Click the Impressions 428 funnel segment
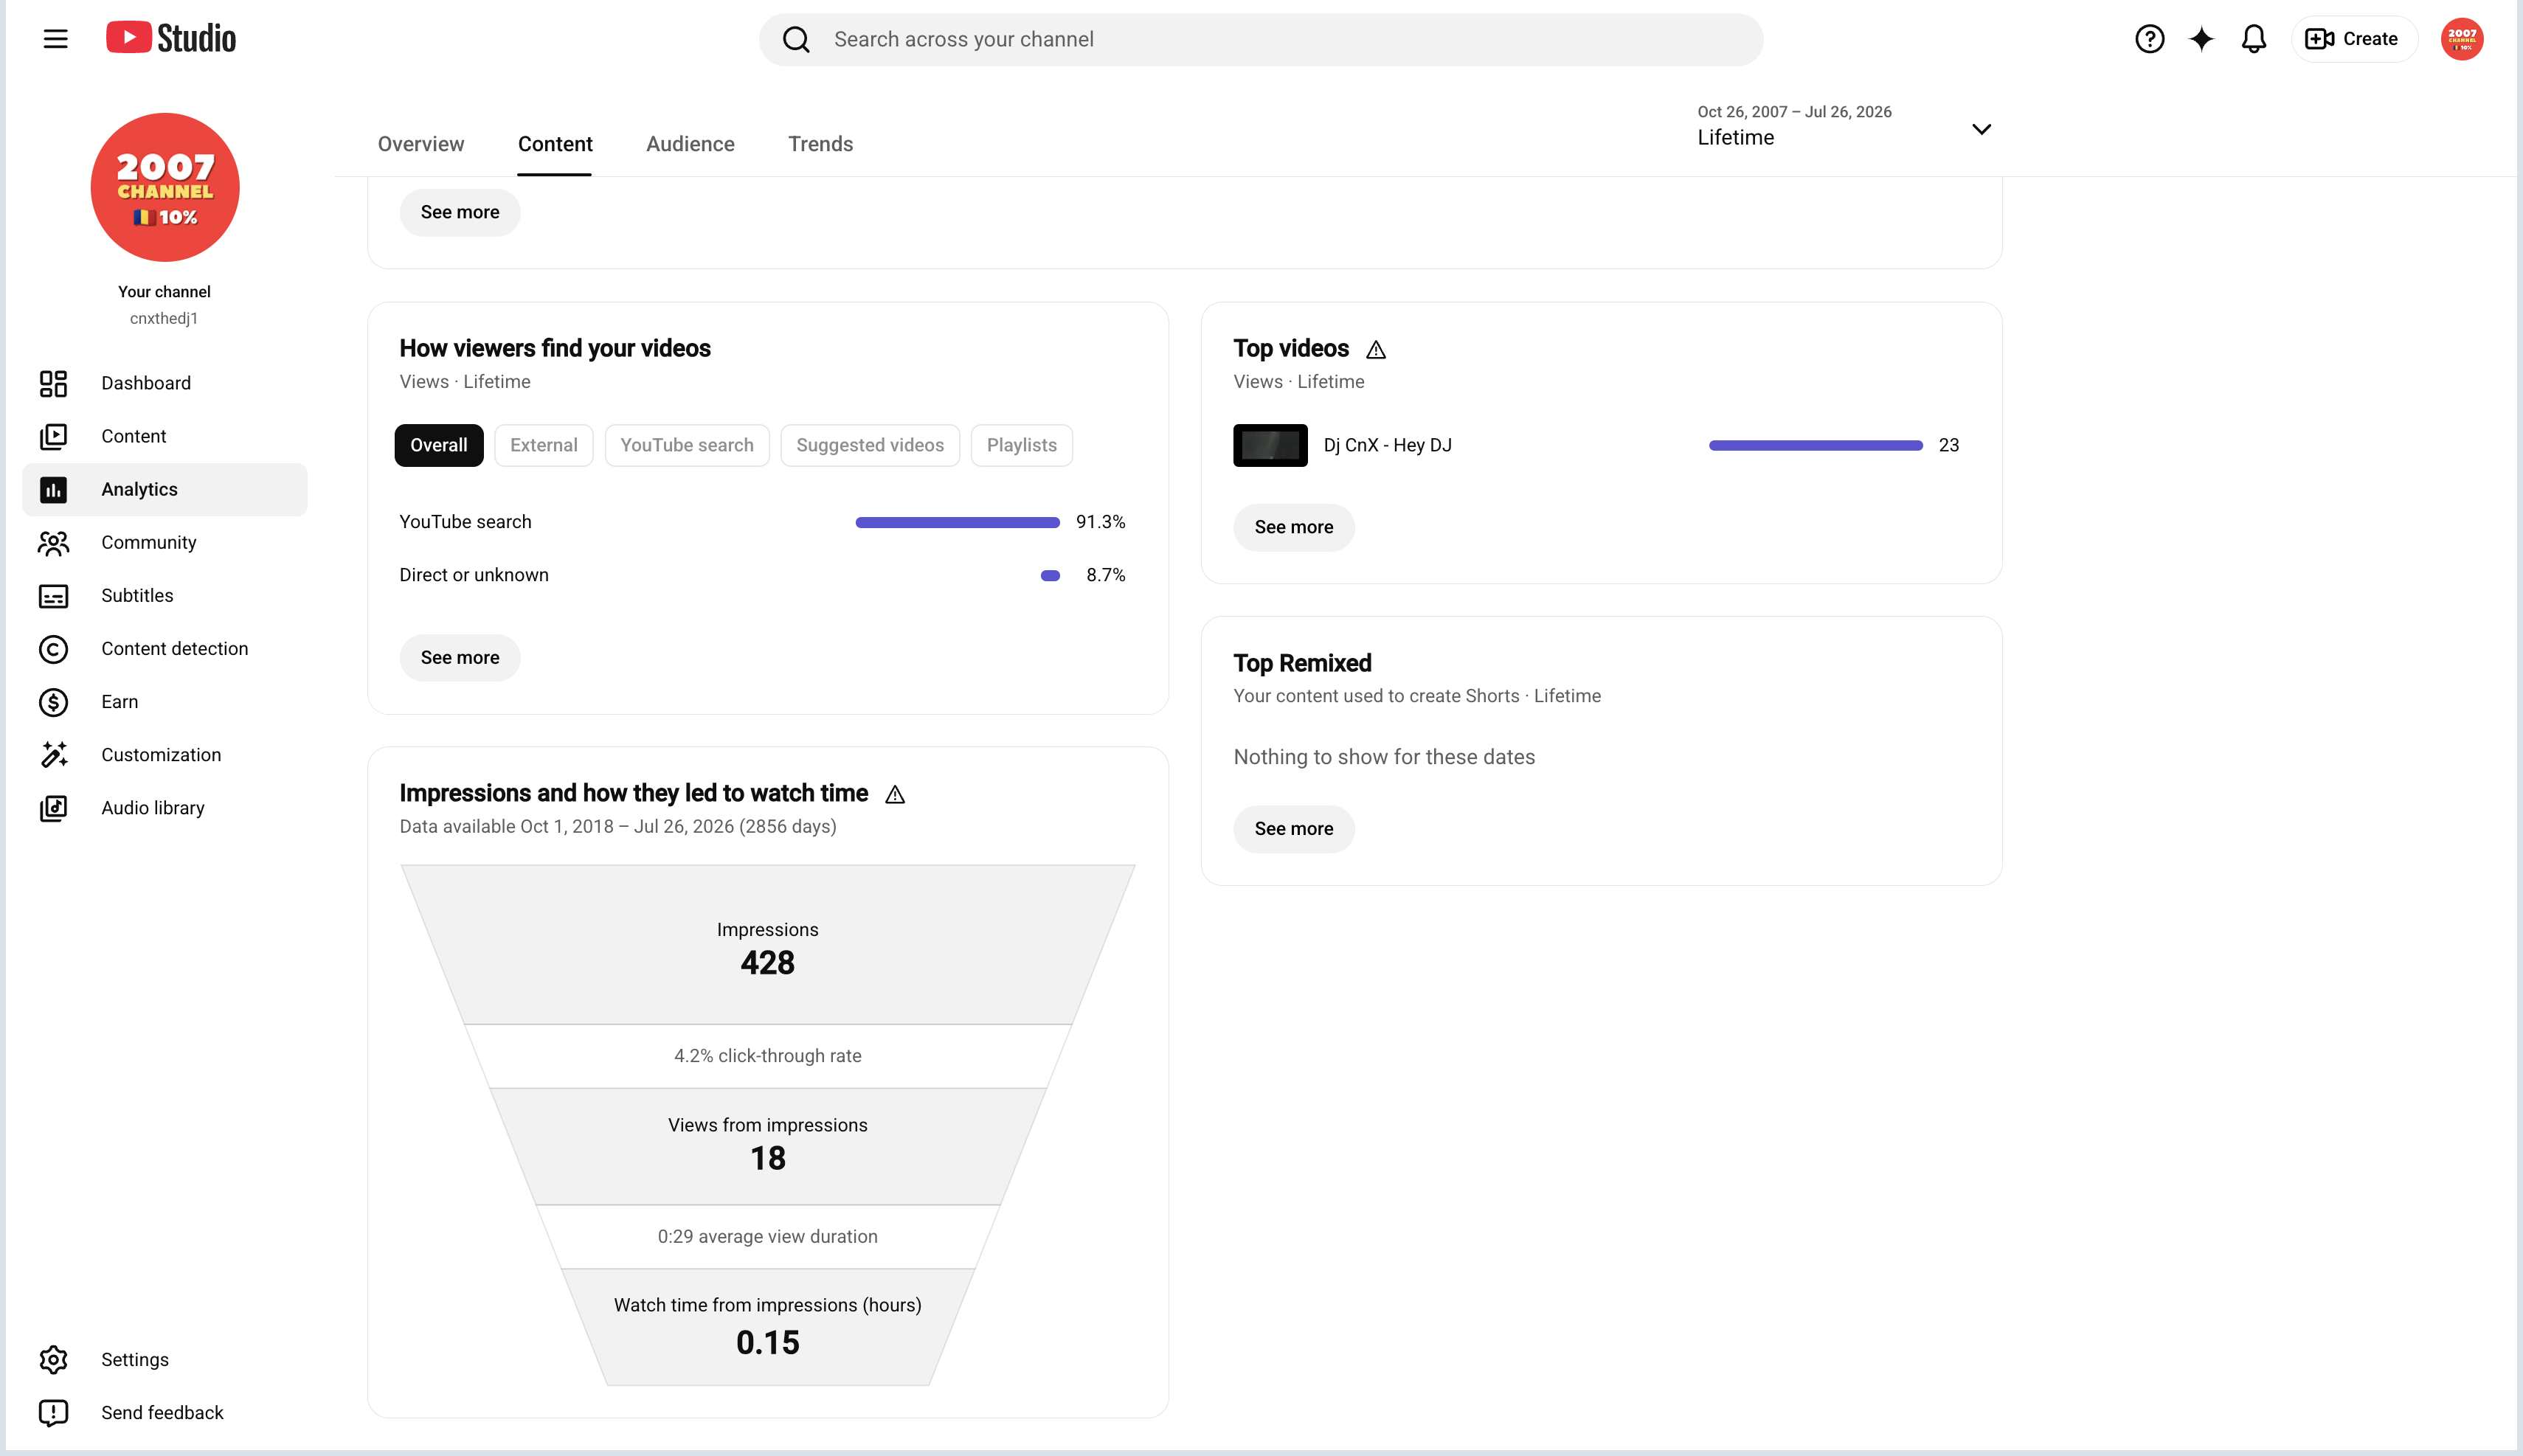 767,945
